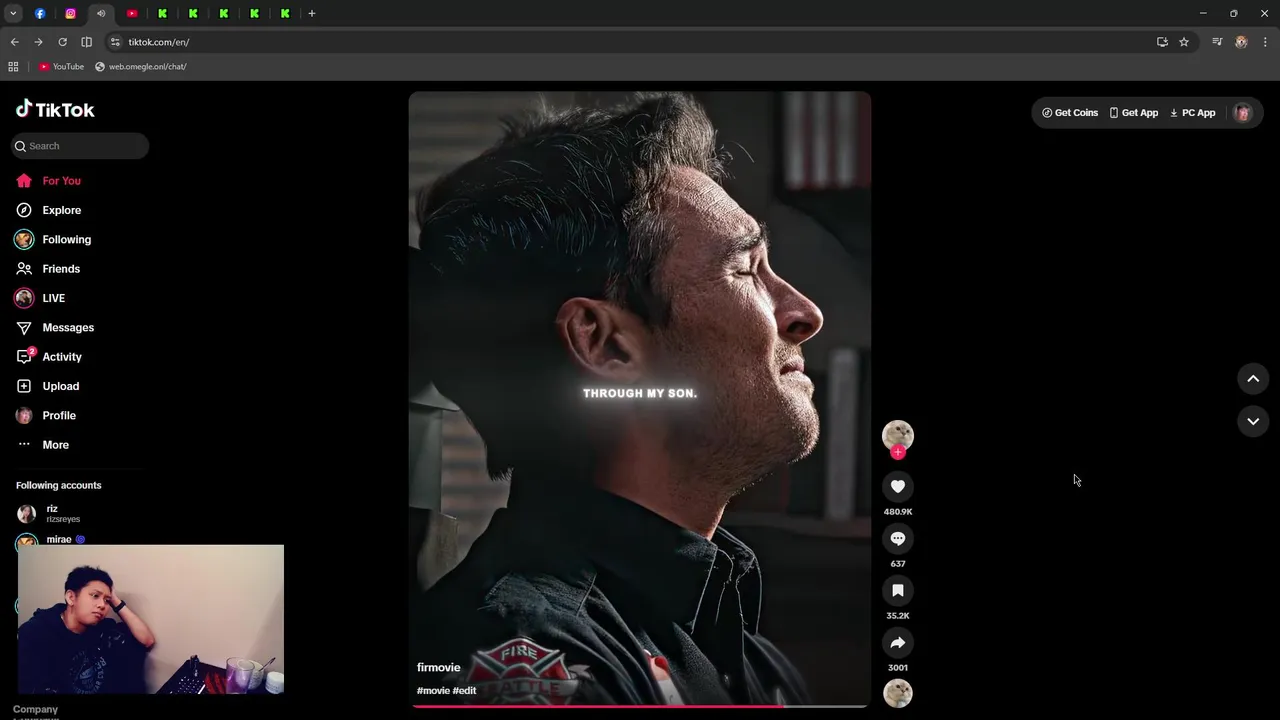The height and width of the screenshot is (720, 1280).
Task: Go forward in the browser
Action: pos(38,42)
